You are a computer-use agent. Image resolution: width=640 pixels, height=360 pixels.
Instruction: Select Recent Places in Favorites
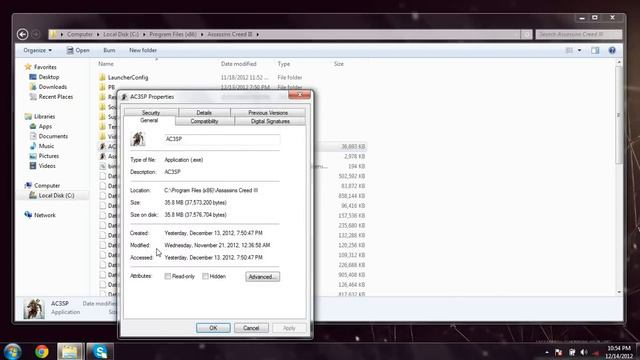coord(51,97)
